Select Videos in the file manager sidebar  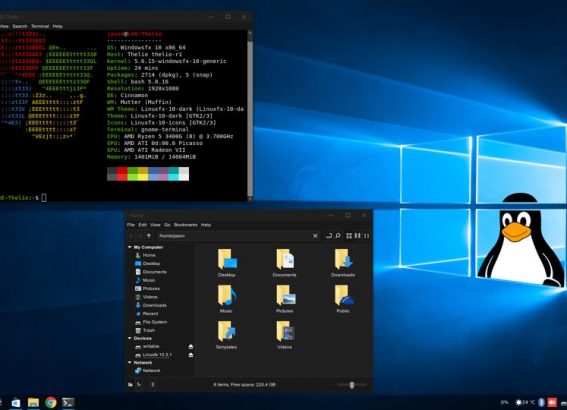146,297
